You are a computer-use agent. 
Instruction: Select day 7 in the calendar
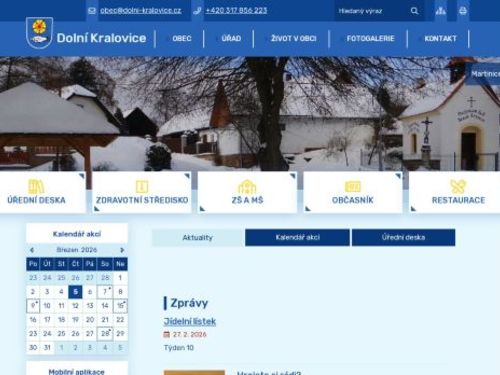pos(105,292)
